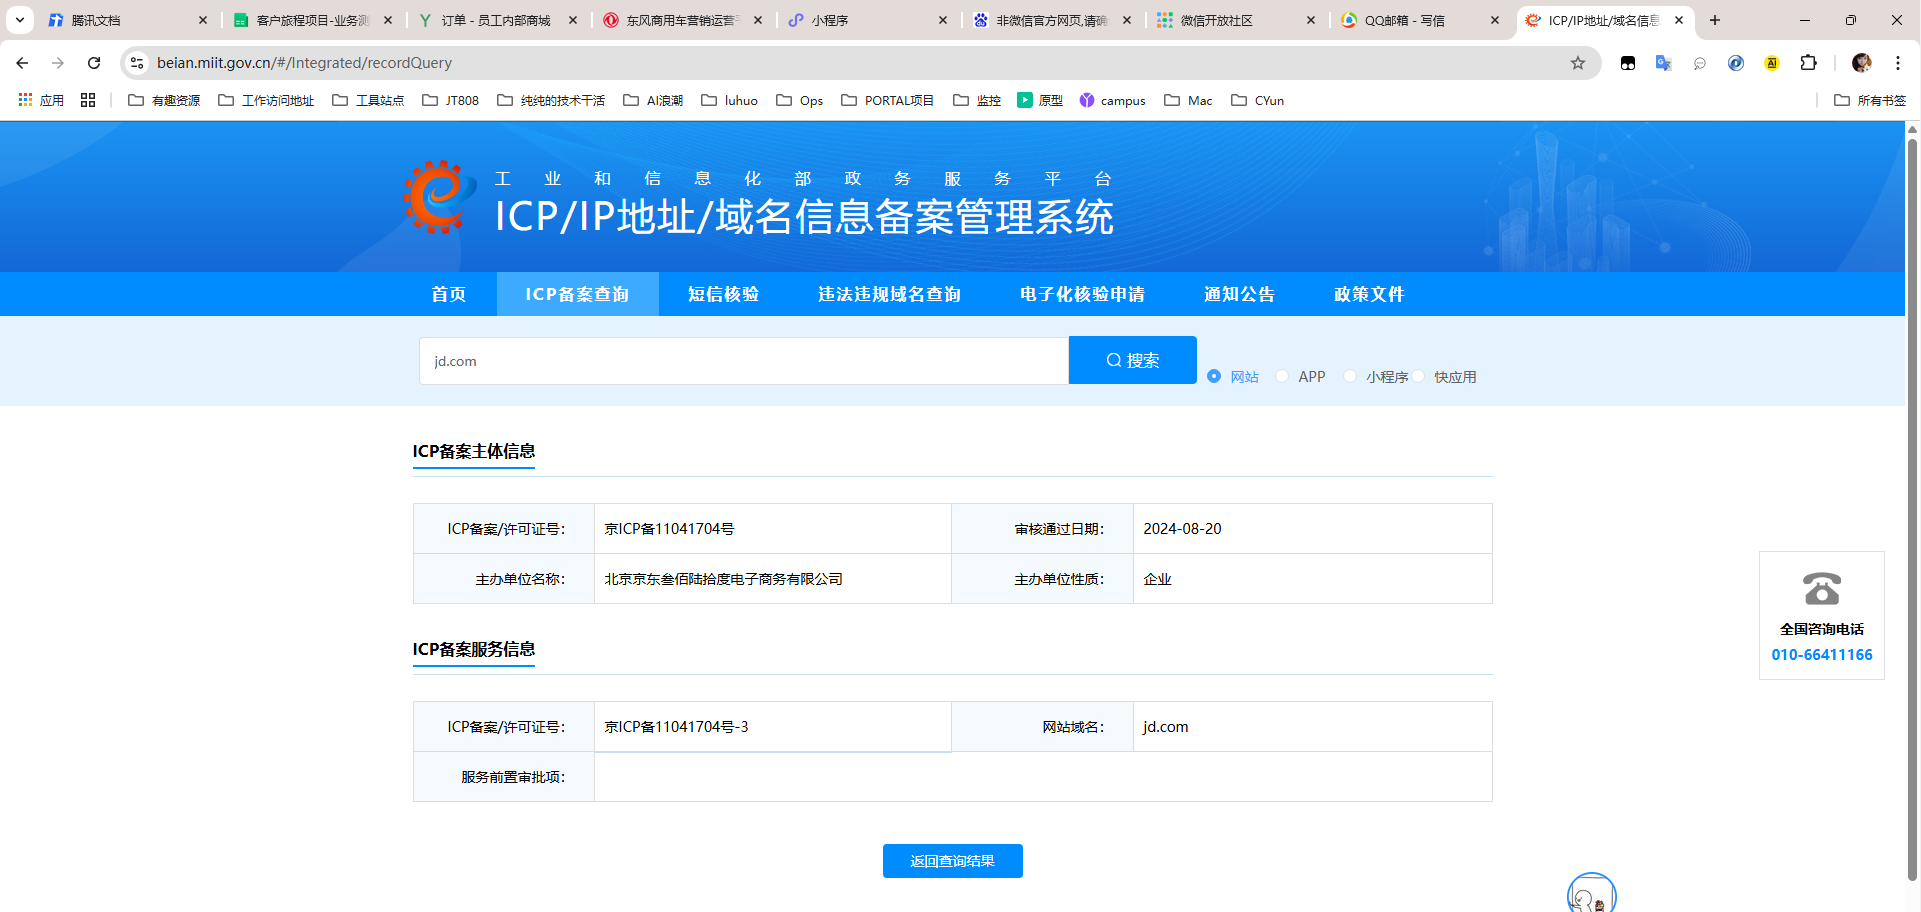Select the APP radio option
The image size is (1921, 912).
point(1282,376)
